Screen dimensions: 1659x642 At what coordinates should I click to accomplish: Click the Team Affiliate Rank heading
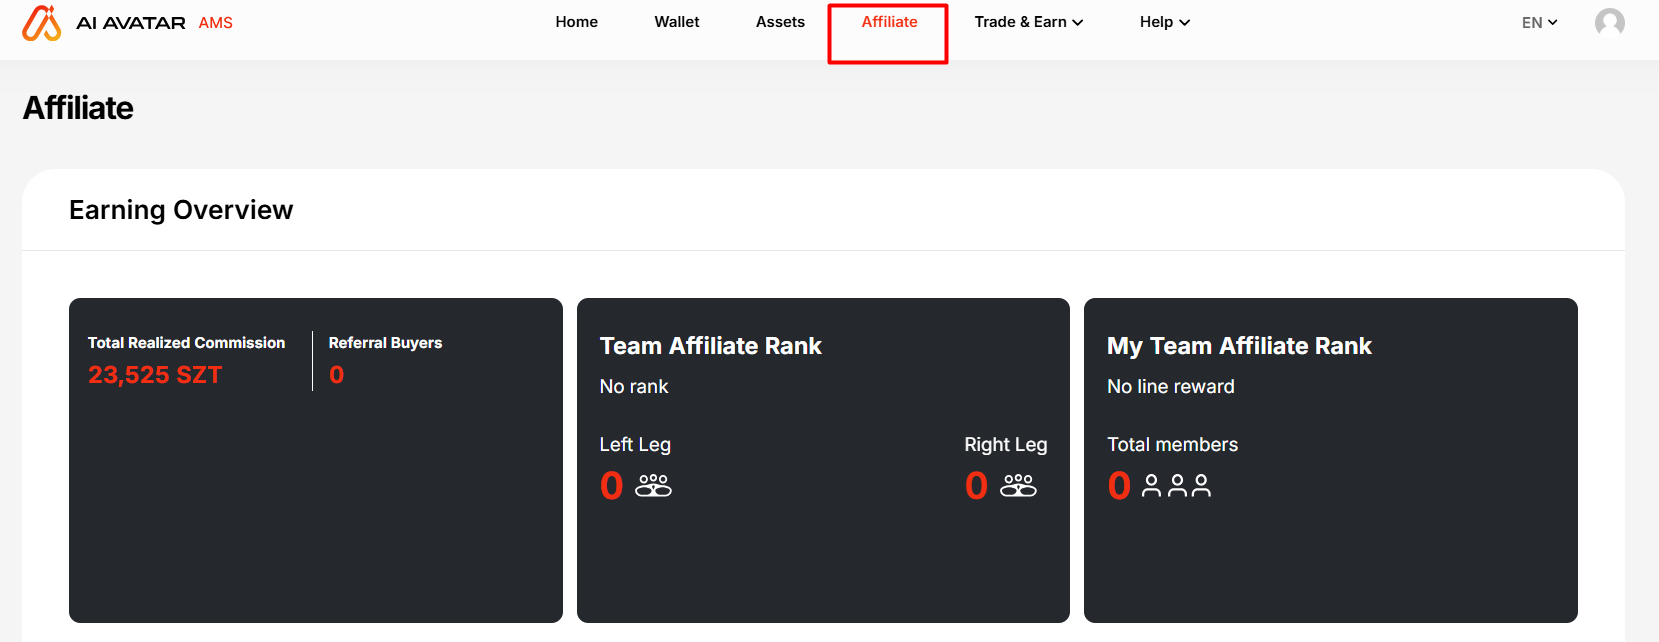tap(710, 346)
